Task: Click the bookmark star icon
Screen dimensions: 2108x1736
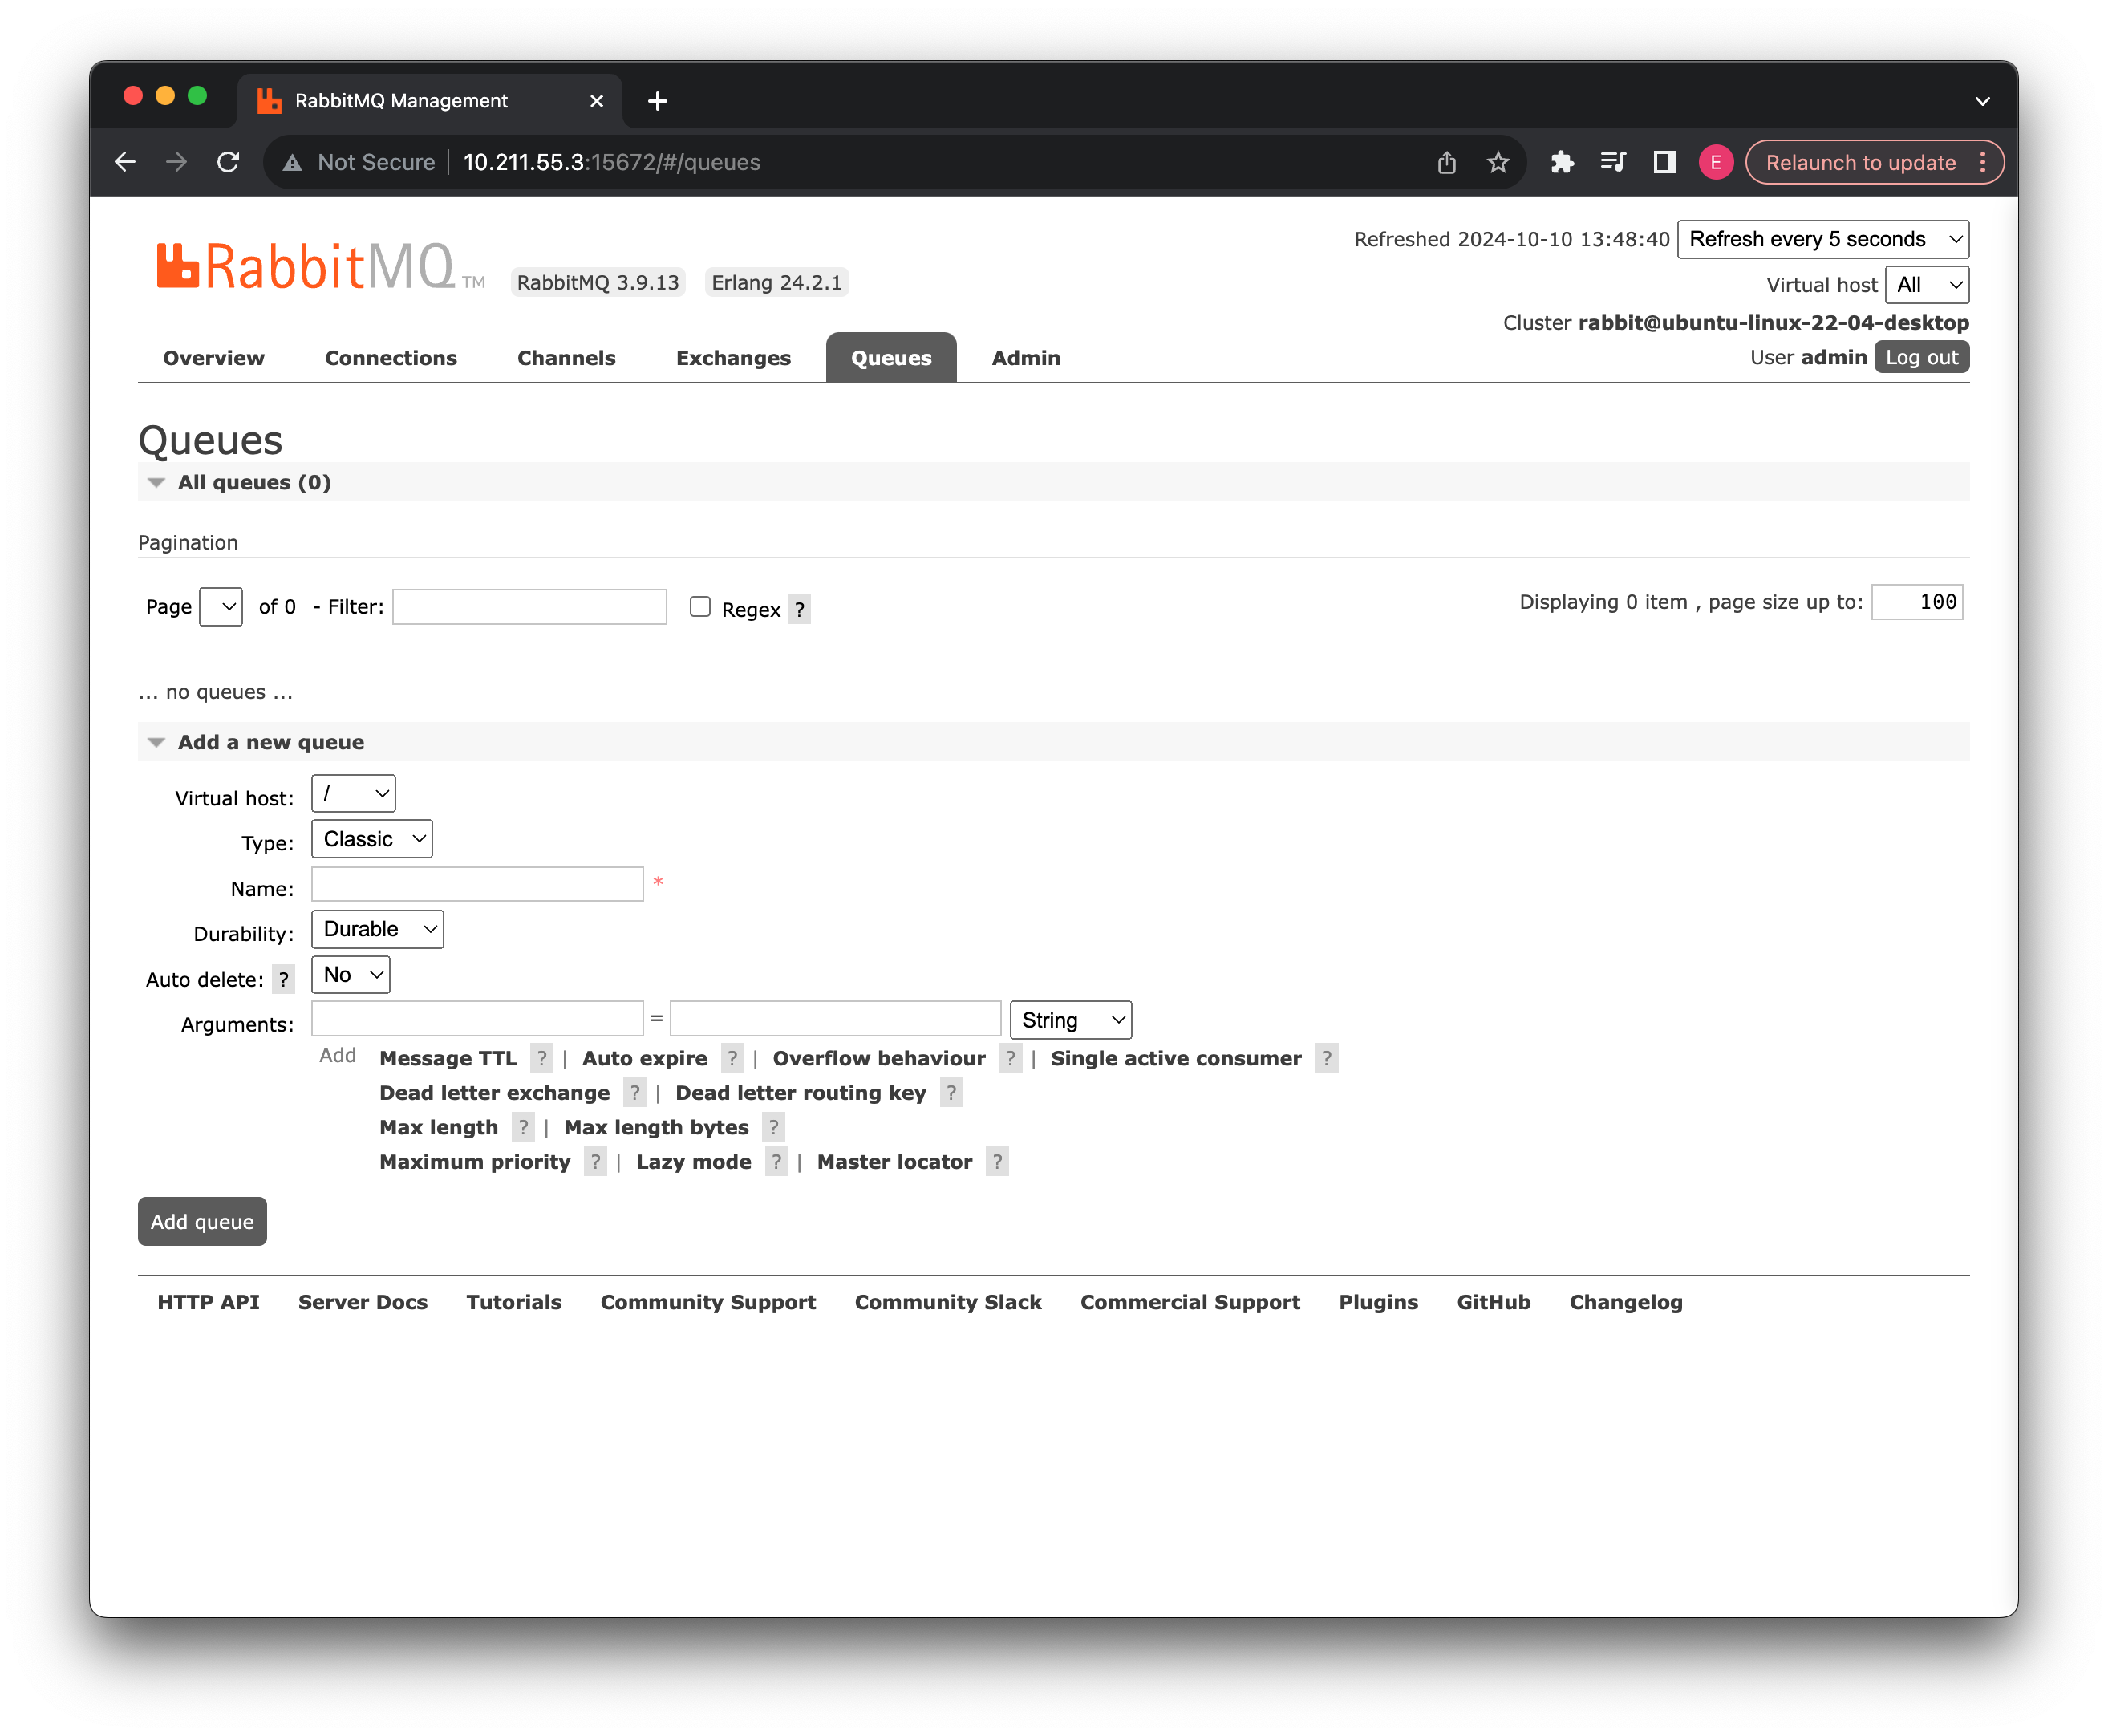Action: click(1497, 162)
